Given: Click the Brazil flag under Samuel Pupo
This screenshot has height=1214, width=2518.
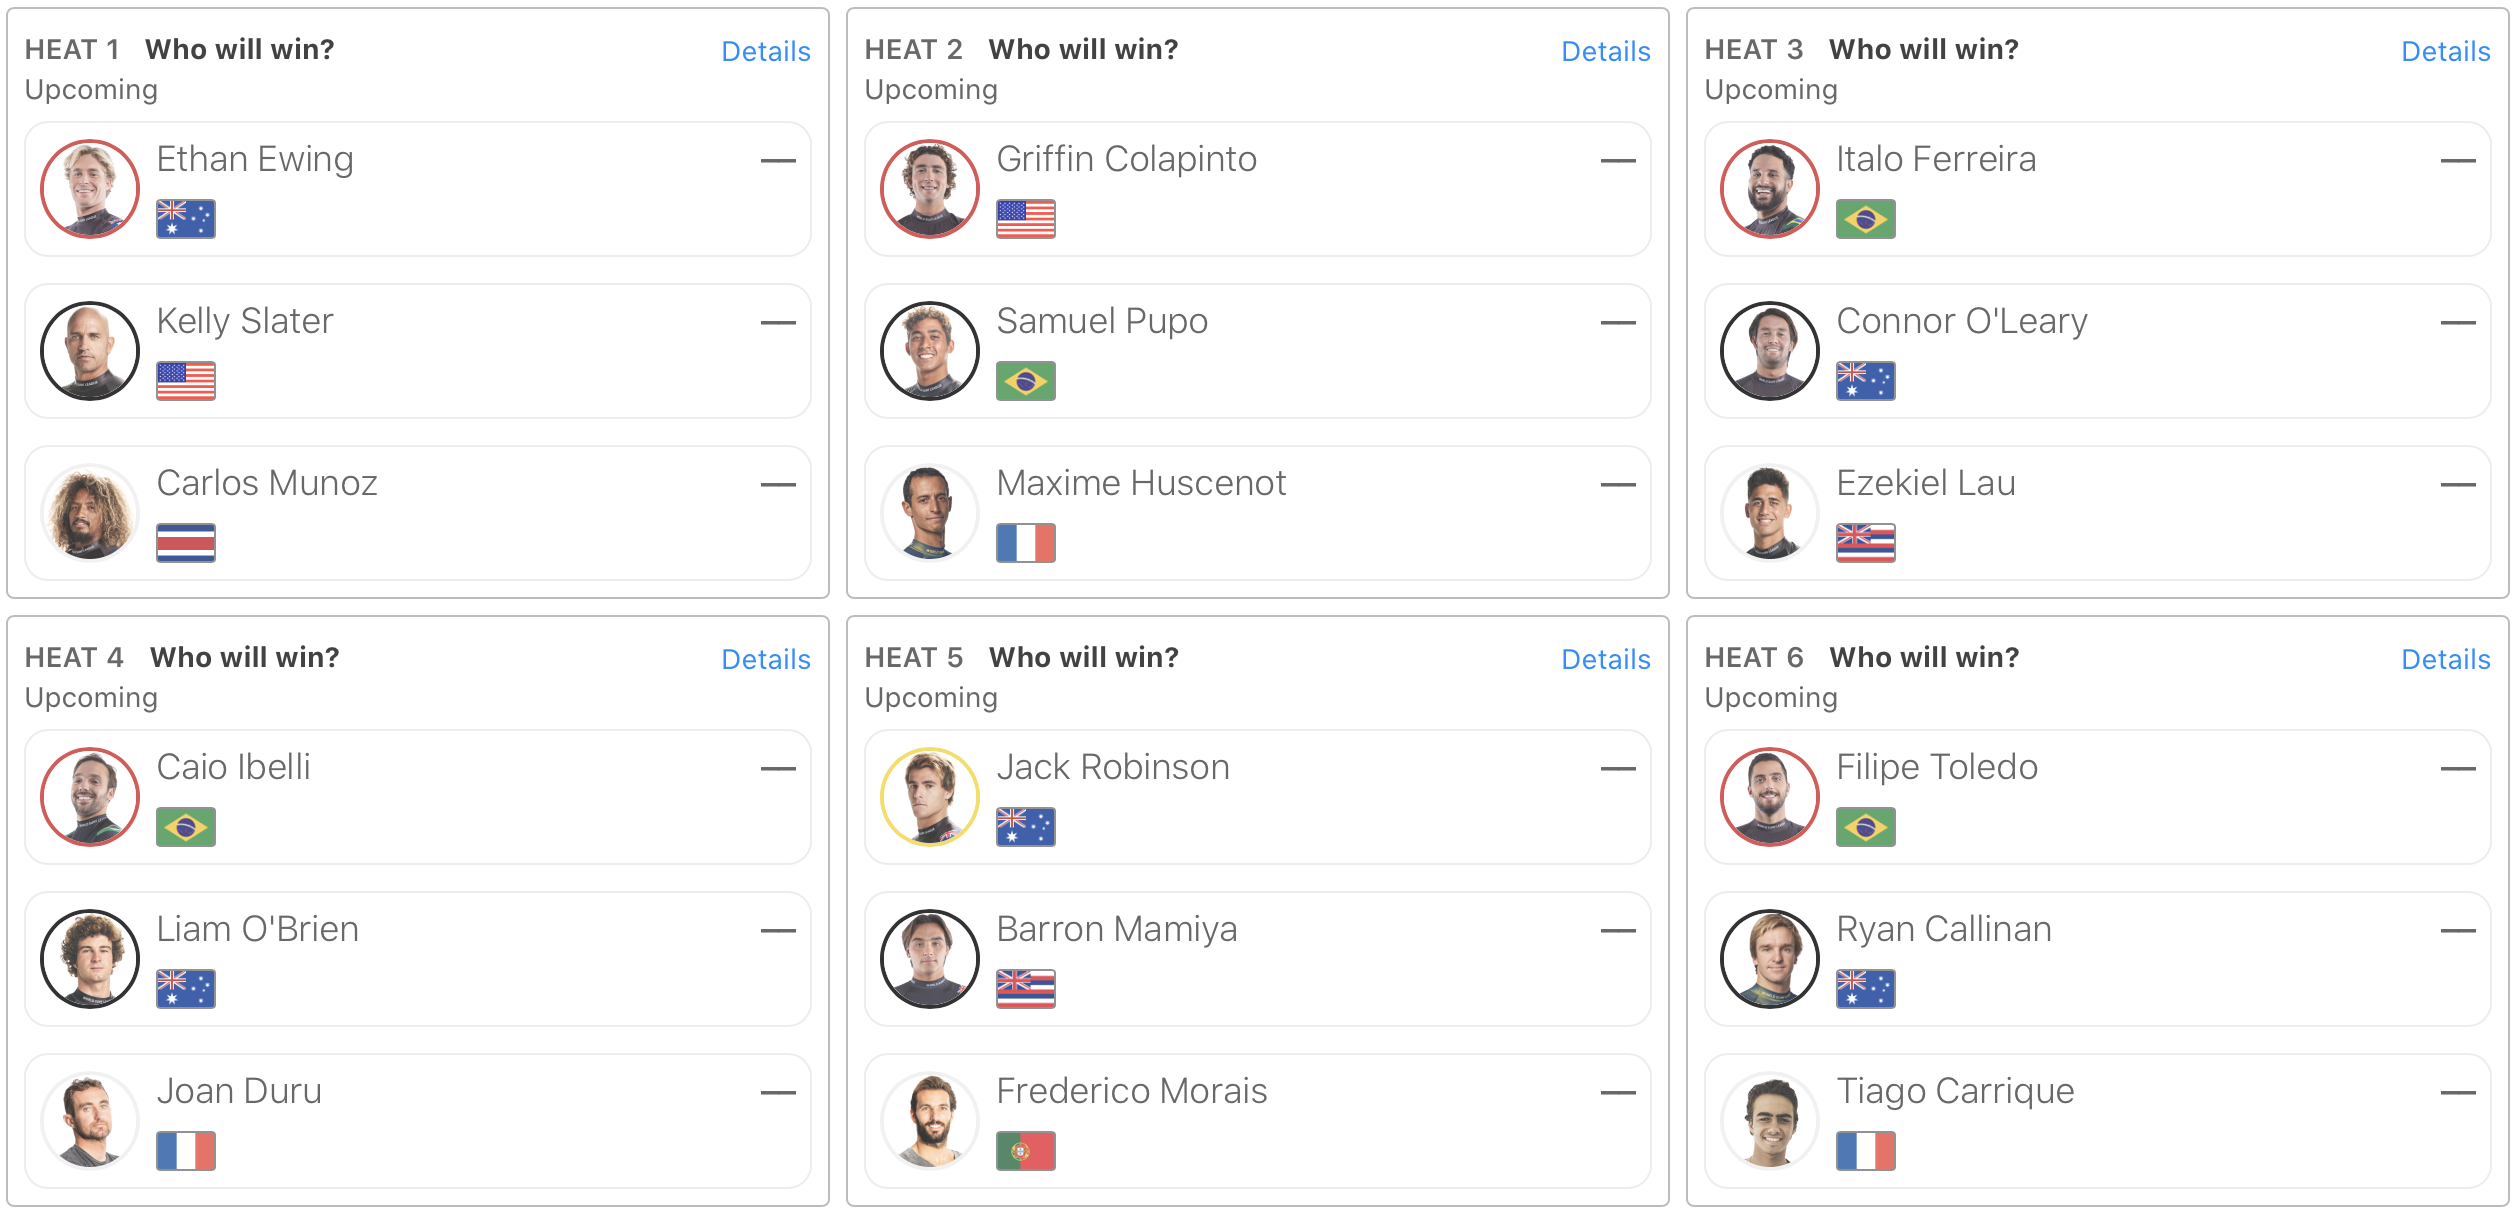Looking at the screenshot, I should [x=1026, y=381].
